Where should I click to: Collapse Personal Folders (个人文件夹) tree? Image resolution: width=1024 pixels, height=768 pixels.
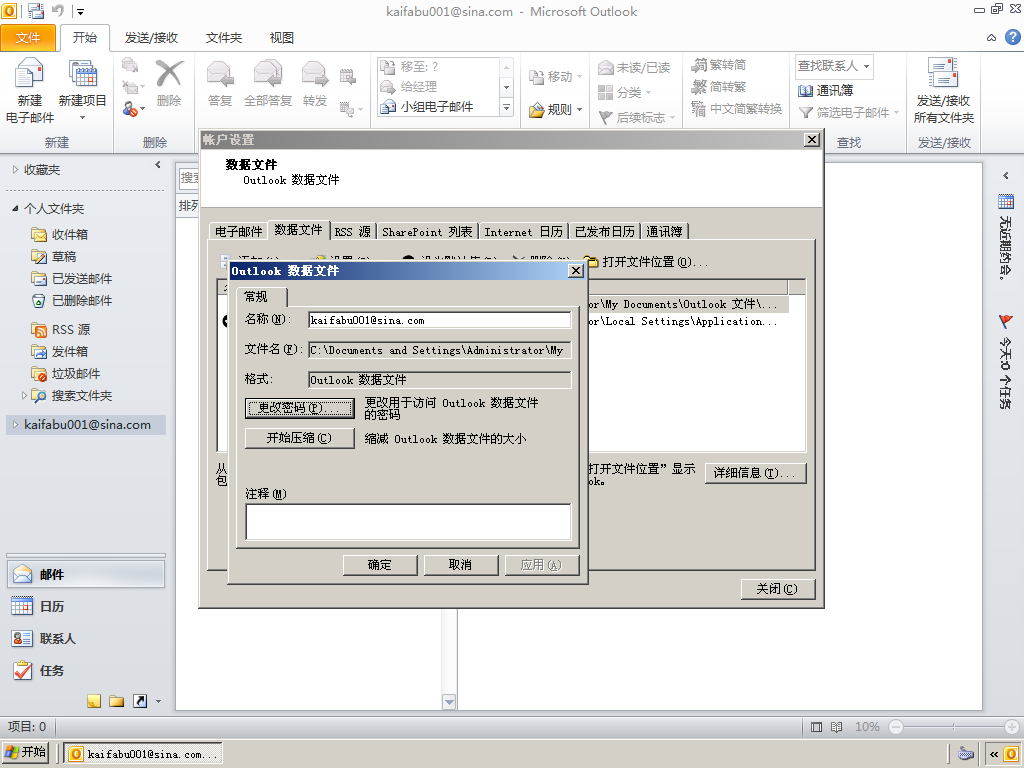click(x=16, y=208)
